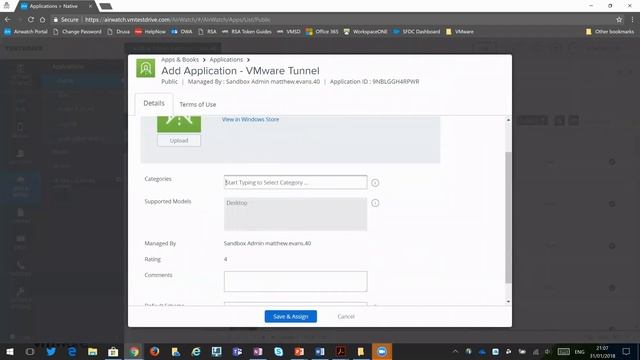This screenshot has width=640, height=360.
Task: Open WorkspaceONE bookmark
Action: 365,31
